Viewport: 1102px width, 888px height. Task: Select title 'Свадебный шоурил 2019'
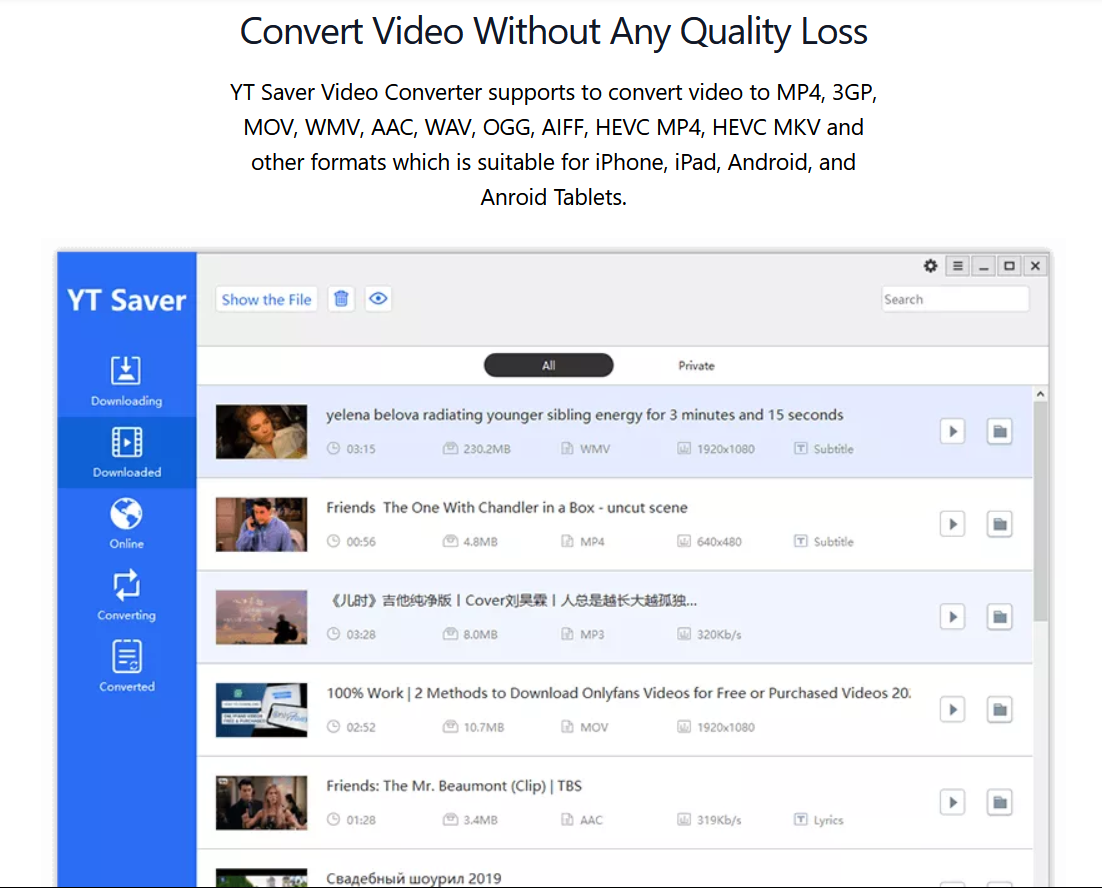click(414, 878)
